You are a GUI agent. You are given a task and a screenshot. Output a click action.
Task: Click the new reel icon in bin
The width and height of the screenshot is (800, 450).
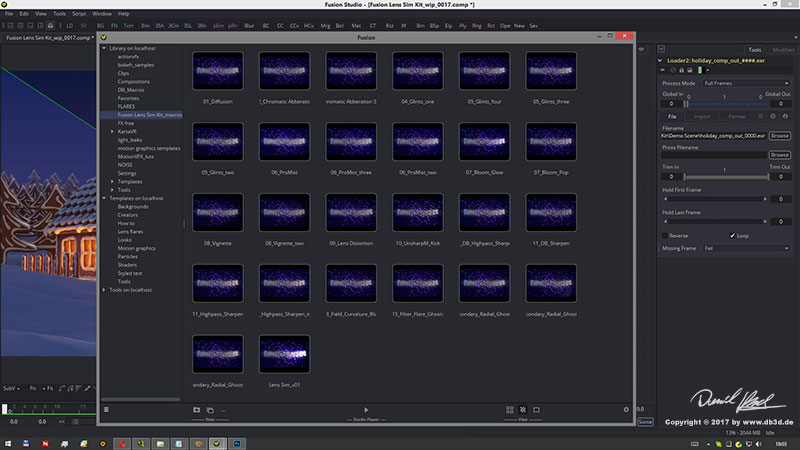[210, 410]
